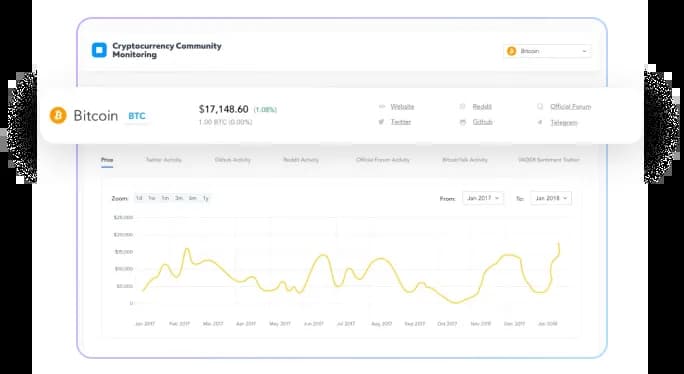
Task: Switch to the BitcoinTalk Activity tab
Action: [x=465, y=160]
